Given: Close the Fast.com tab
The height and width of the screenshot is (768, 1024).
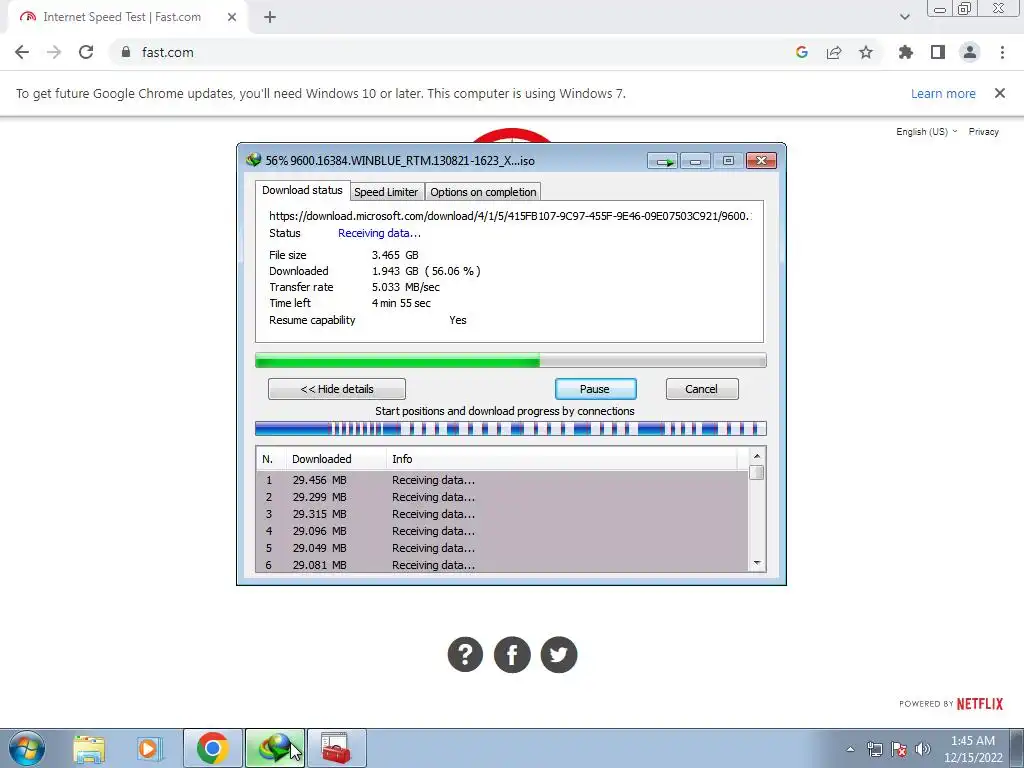Looking at the screenshot, I should coord(232,17).
